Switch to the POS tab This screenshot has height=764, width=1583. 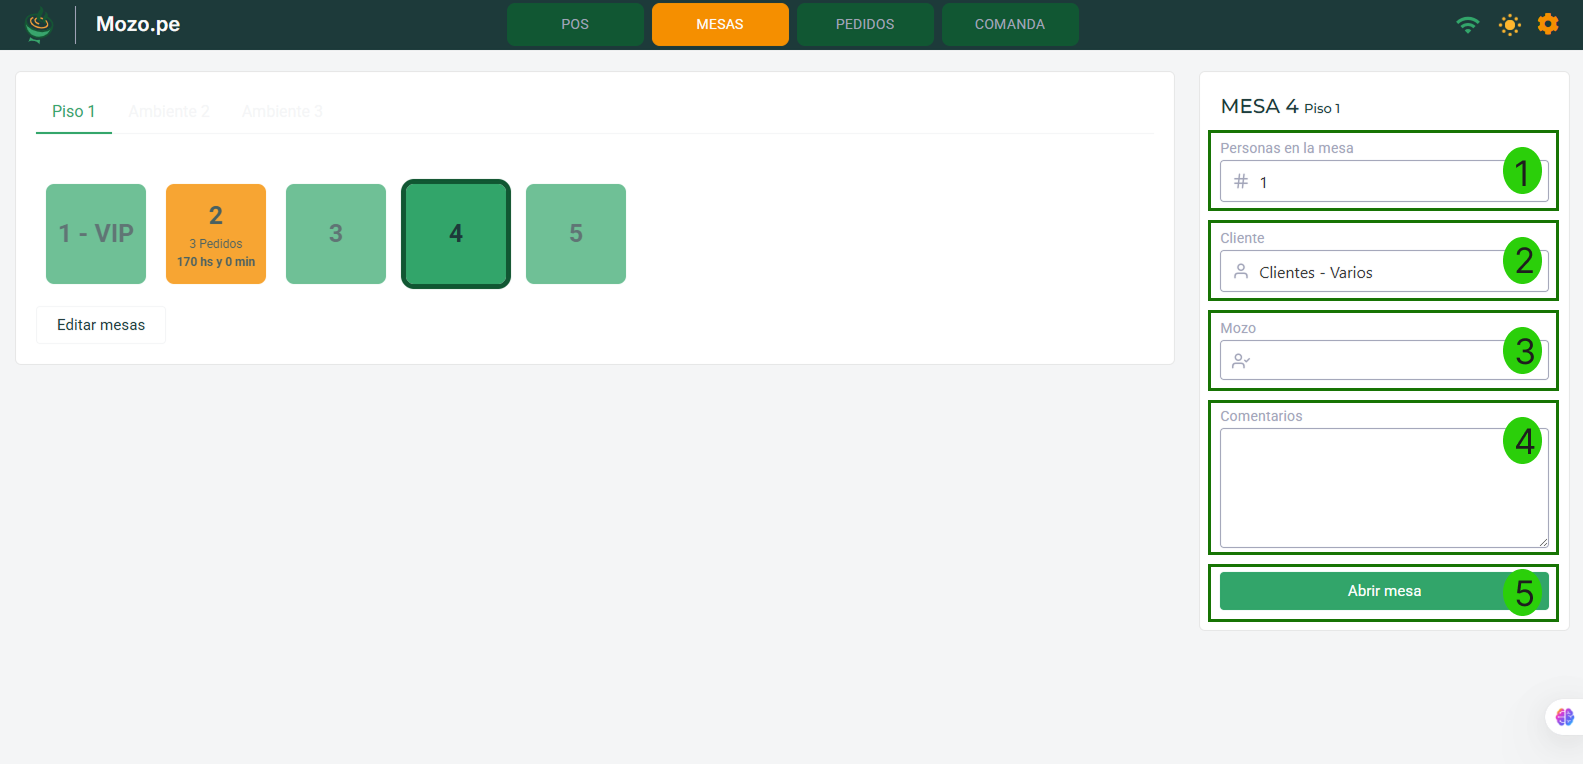point(575,25)
